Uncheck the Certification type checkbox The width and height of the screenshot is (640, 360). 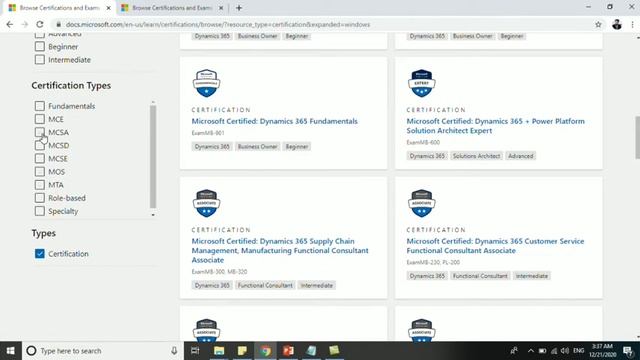pyautogui.click(x=40, y=253)
